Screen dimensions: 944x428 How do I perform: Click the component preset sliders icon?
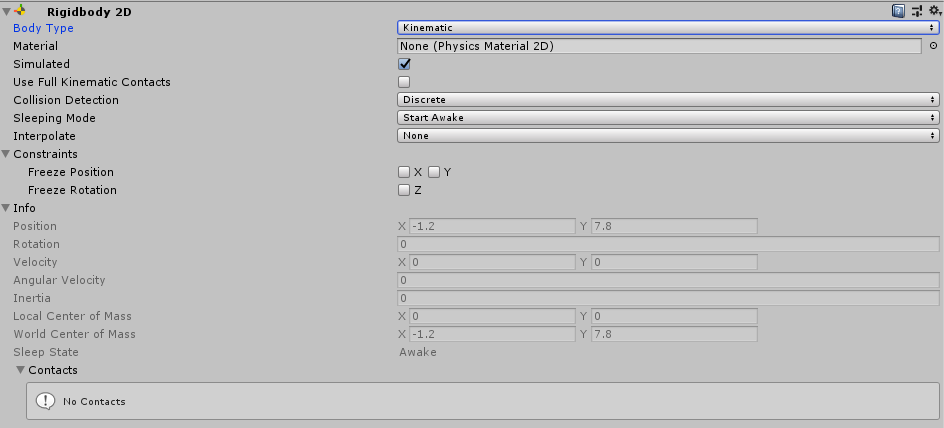click(x=917, y=10)
